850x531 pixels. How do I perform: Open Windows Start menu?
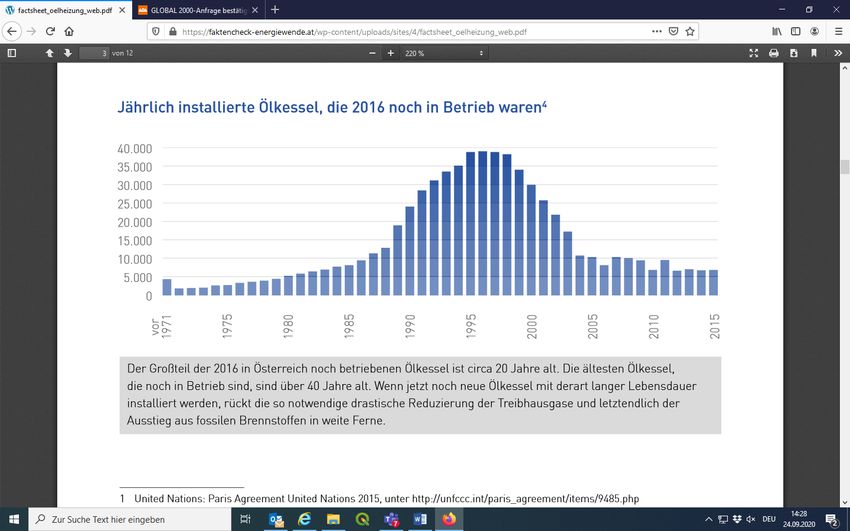coord(12,519)
